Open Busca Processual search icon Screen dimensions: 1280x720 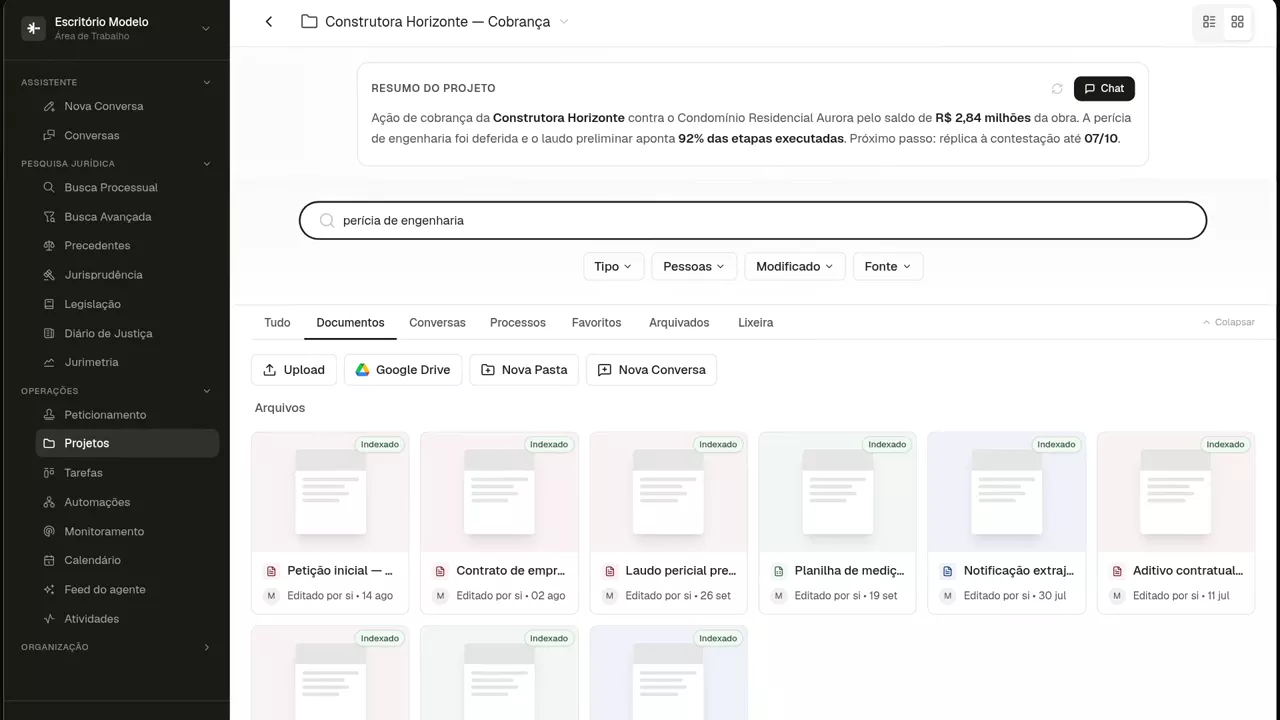pos(49,187)
